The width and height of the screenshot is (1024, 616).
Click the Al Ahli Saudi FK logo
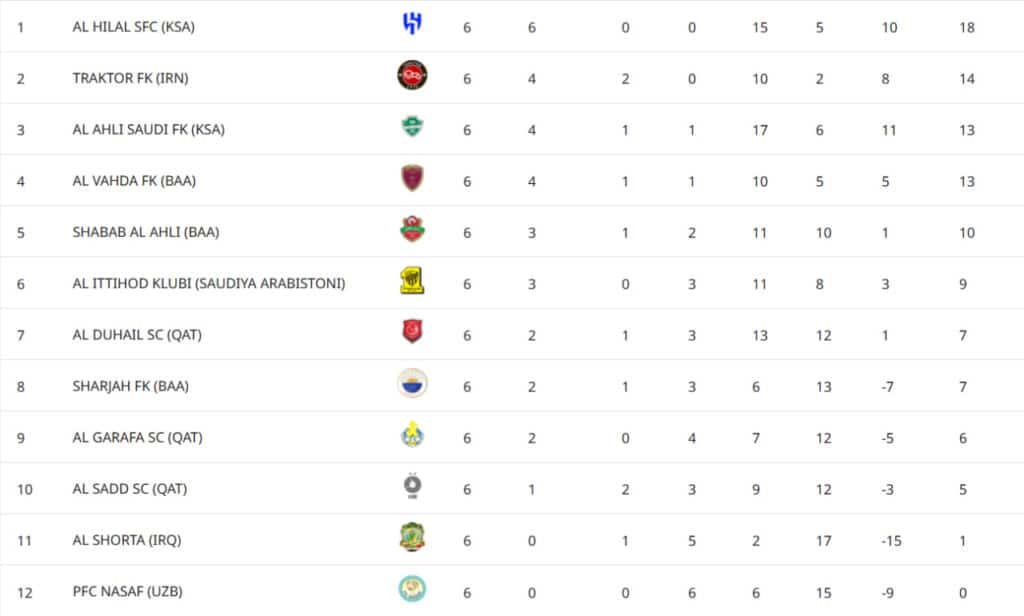[x=412, y=127]
